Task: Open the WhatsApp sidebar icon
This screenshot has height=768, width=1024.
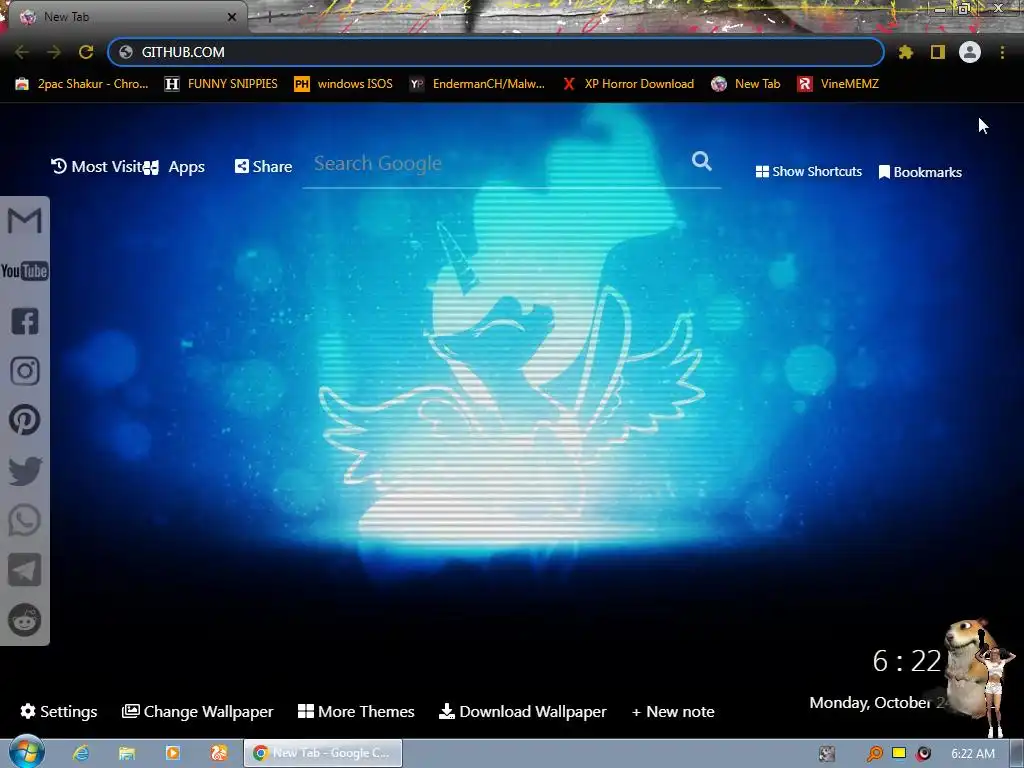Action: coord(25,520)
